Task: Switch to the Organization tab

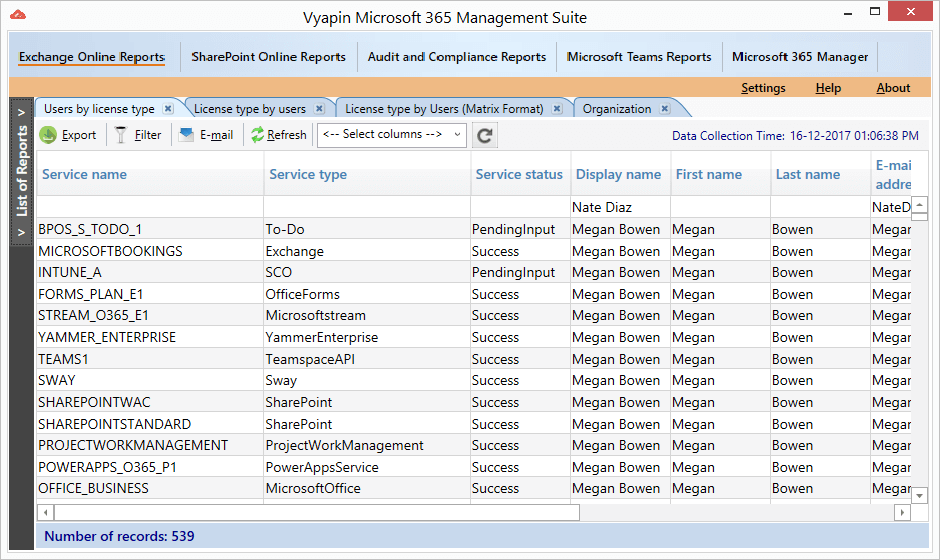Action: pyautogui.click(x=617, y=109)
